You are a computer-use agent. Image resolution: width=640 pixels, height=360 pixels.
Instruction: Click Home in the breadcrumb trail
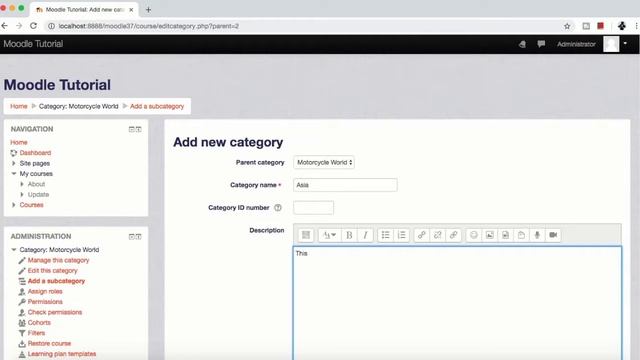19,106
